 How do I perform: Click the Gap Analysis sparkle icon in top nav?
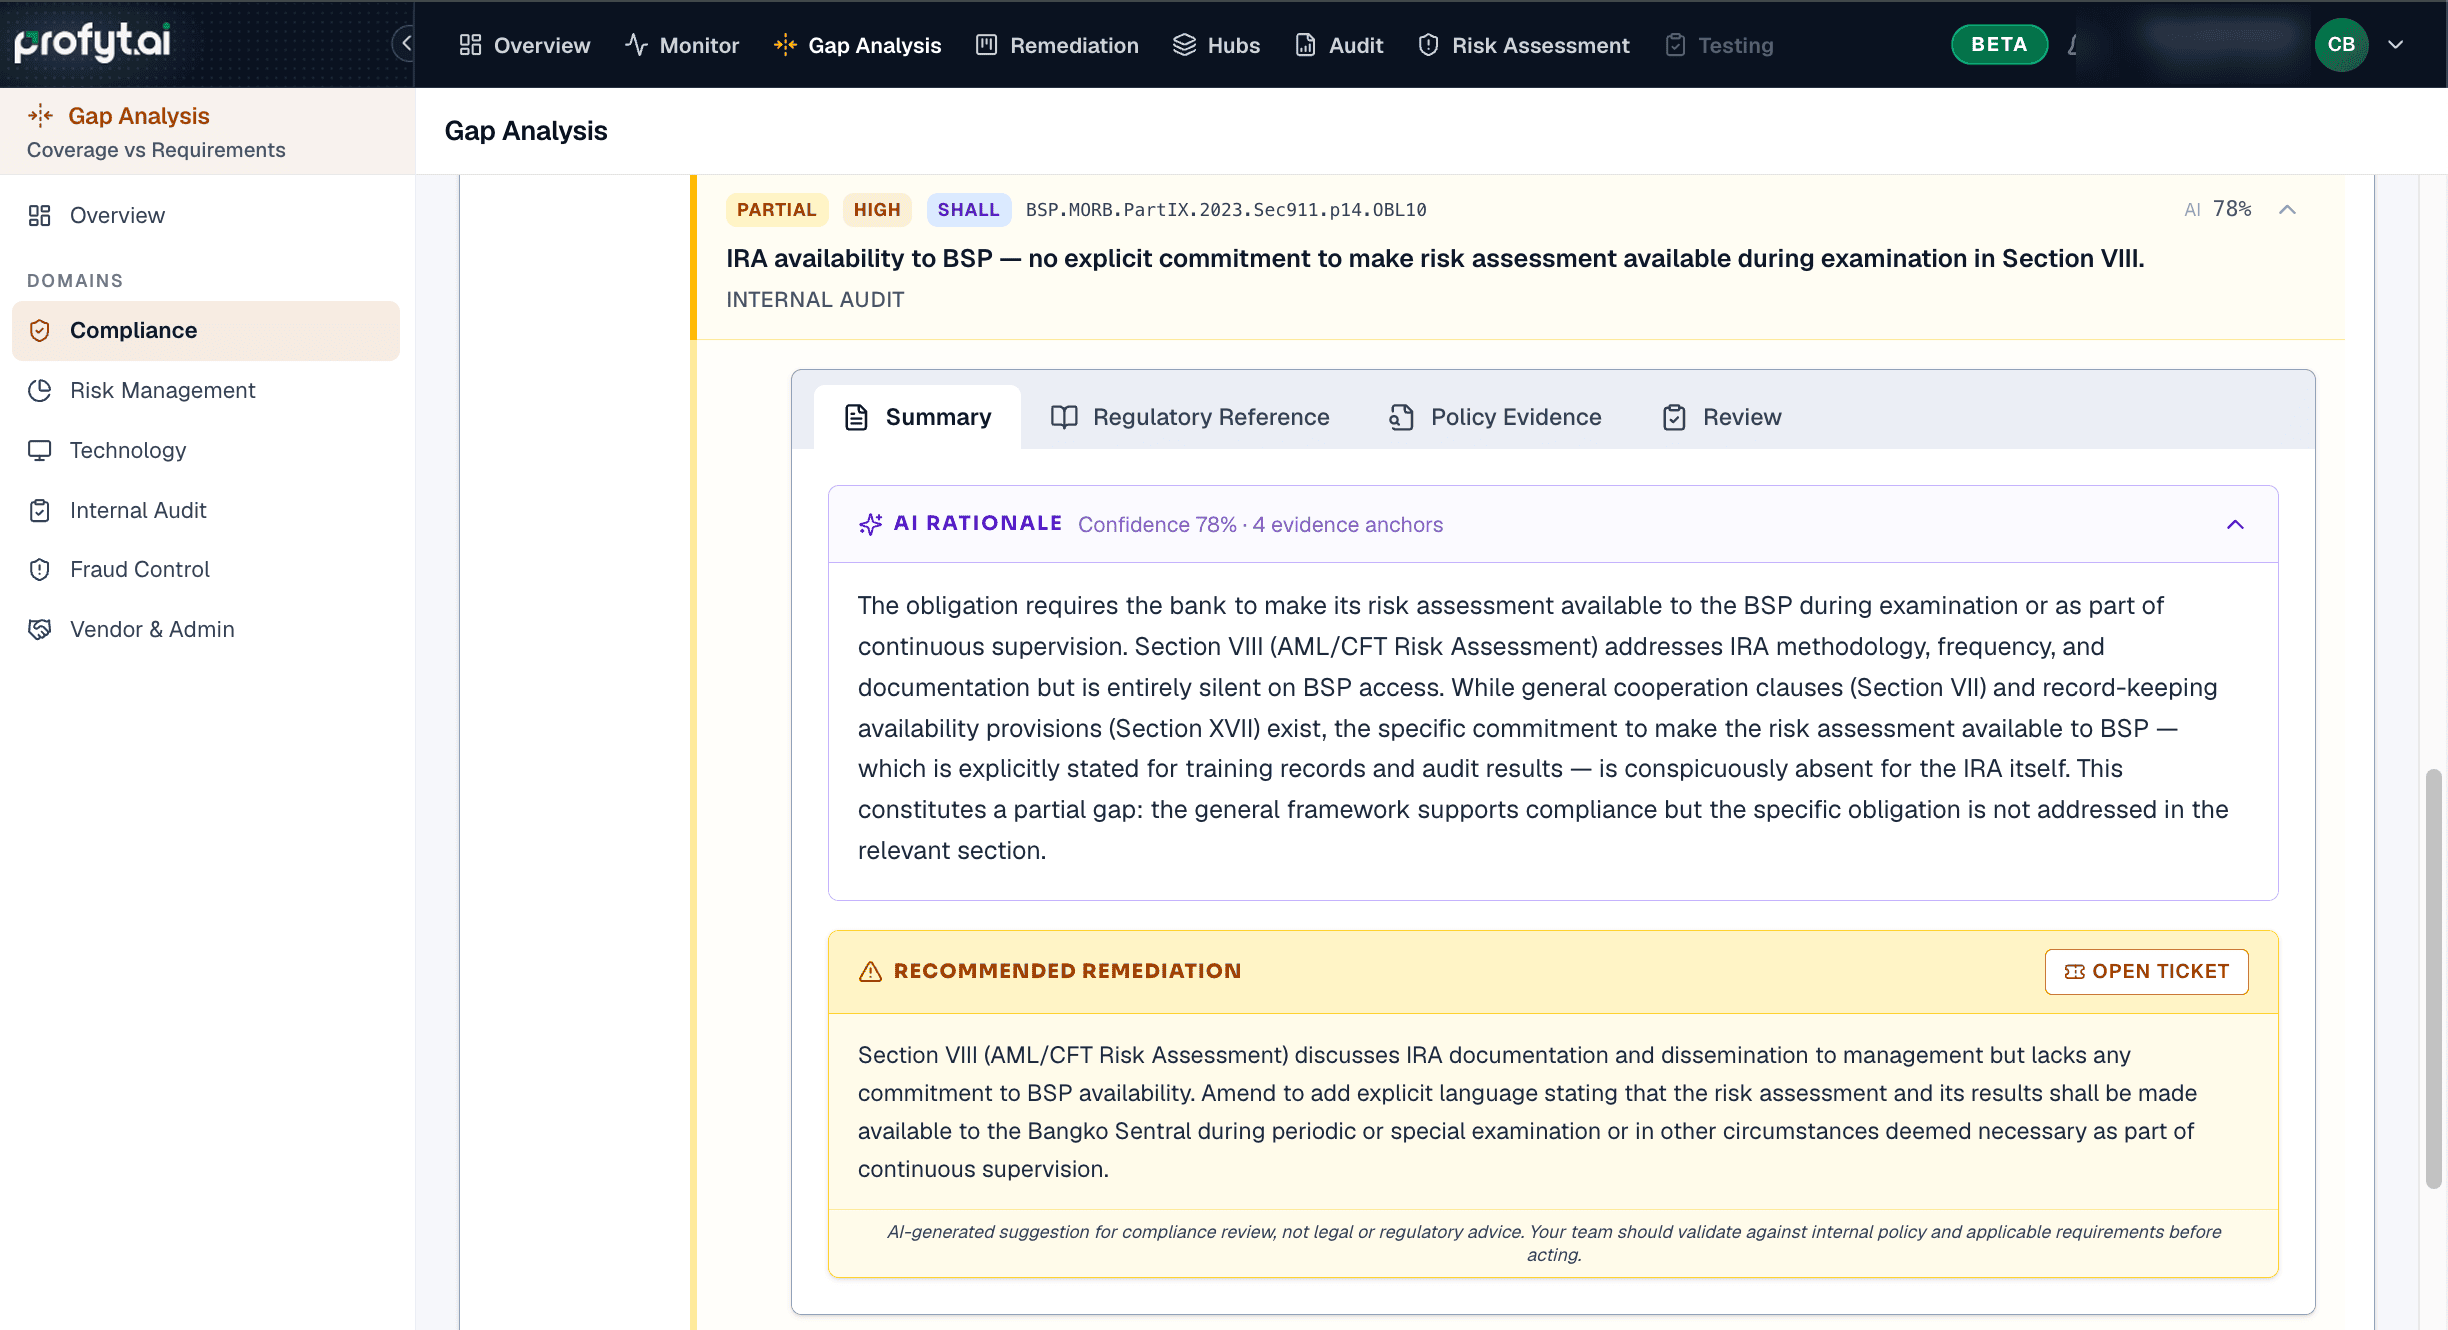pos(785,45)
